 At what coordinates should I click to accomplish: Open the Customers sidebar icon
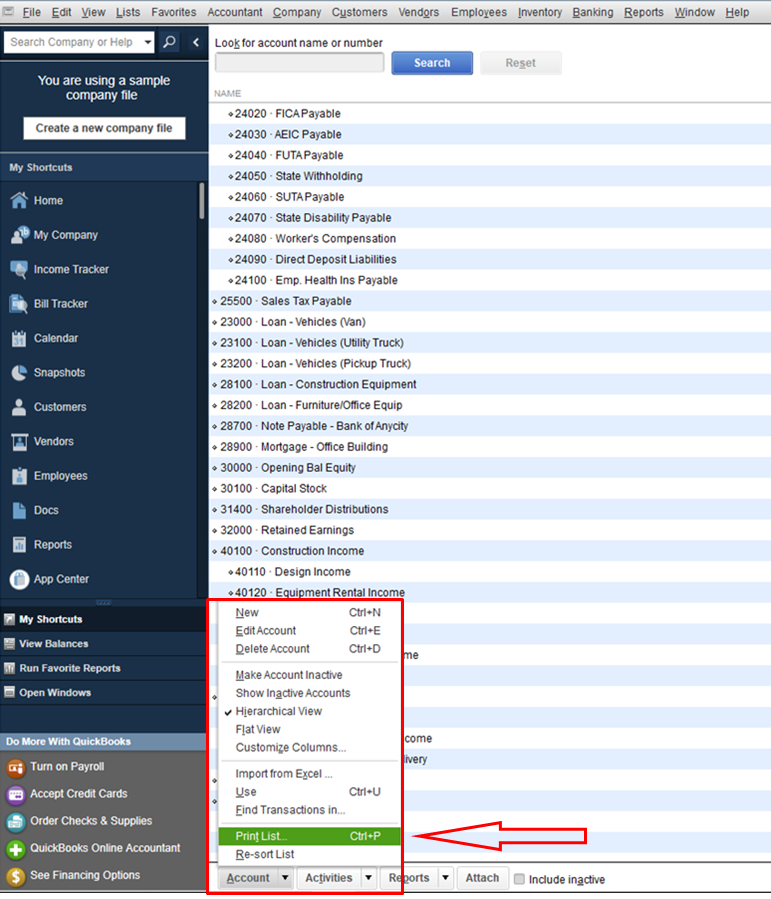coord(19,407)
